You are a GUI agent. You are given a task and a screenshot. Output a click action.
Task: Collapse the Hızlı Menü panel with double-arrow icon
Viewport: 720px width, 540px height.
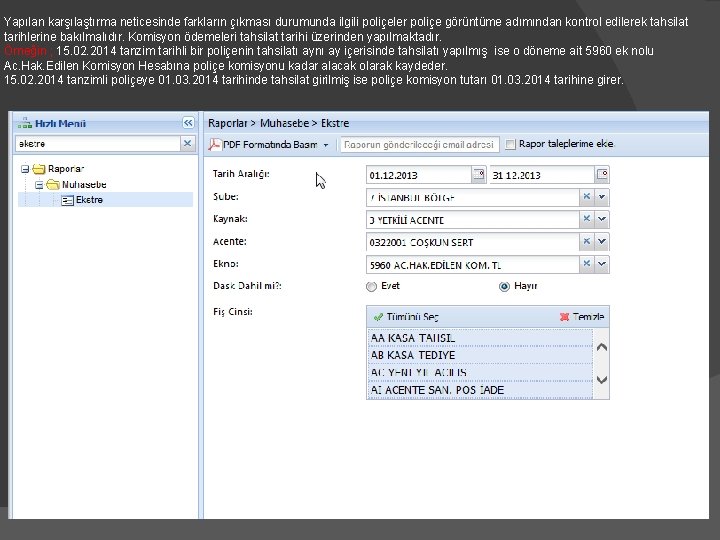click(x=188, y=123)
